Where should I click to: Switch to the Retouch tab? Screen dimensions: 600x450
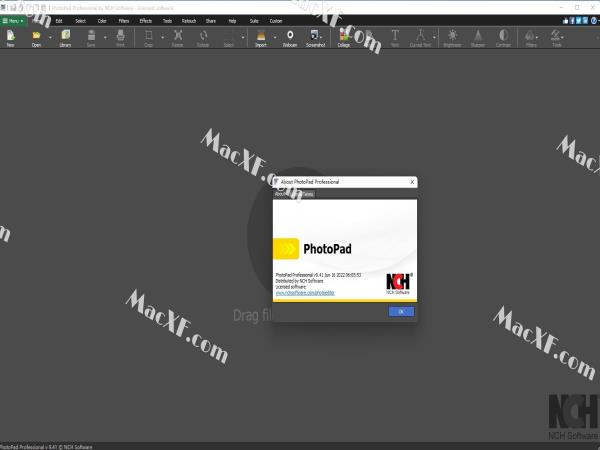coord(189,21)
